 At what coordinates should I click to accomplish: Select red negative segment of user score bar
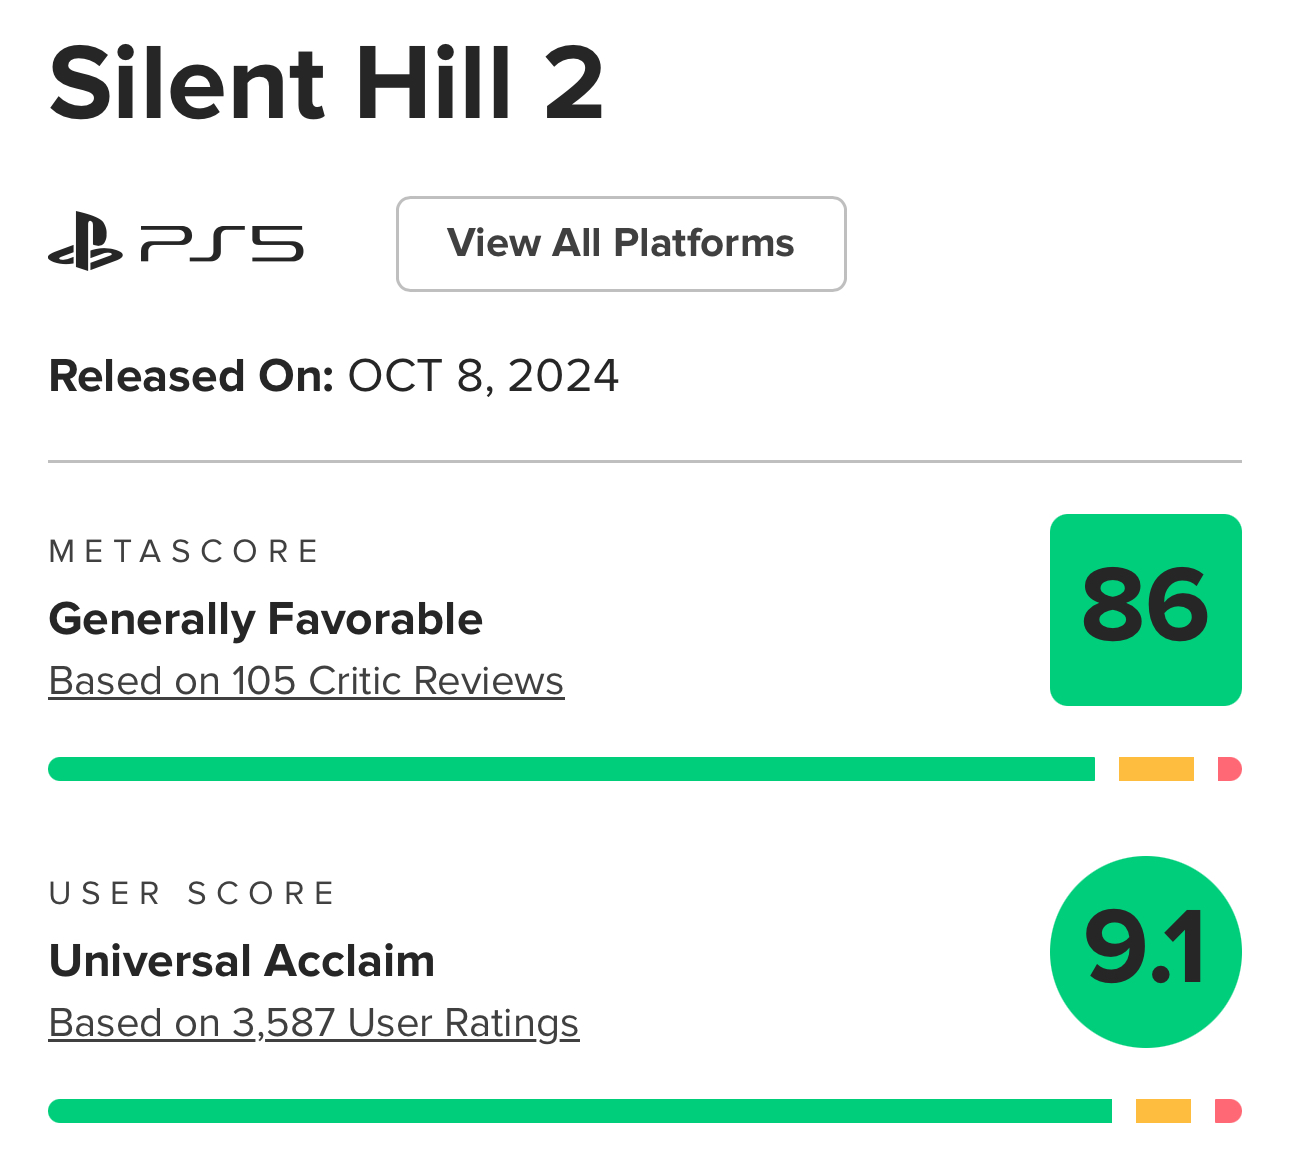(x=1228, y=1111)
